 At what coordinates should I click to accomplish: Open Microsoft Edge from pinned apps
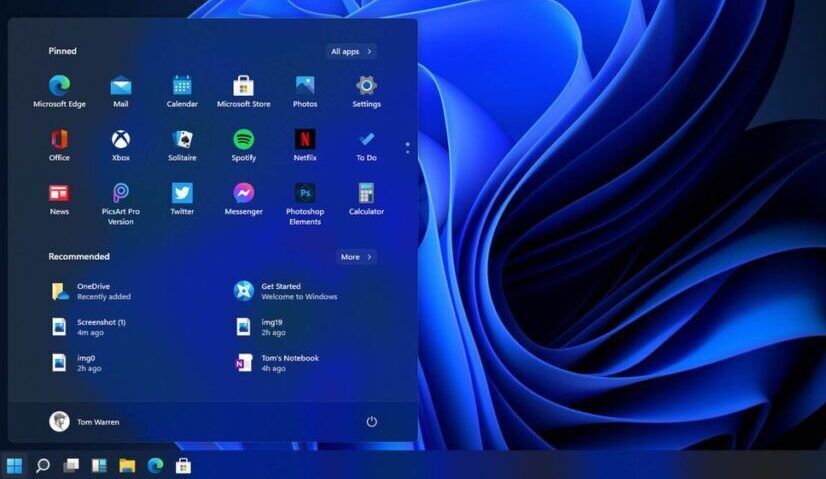tap(59, 92)
